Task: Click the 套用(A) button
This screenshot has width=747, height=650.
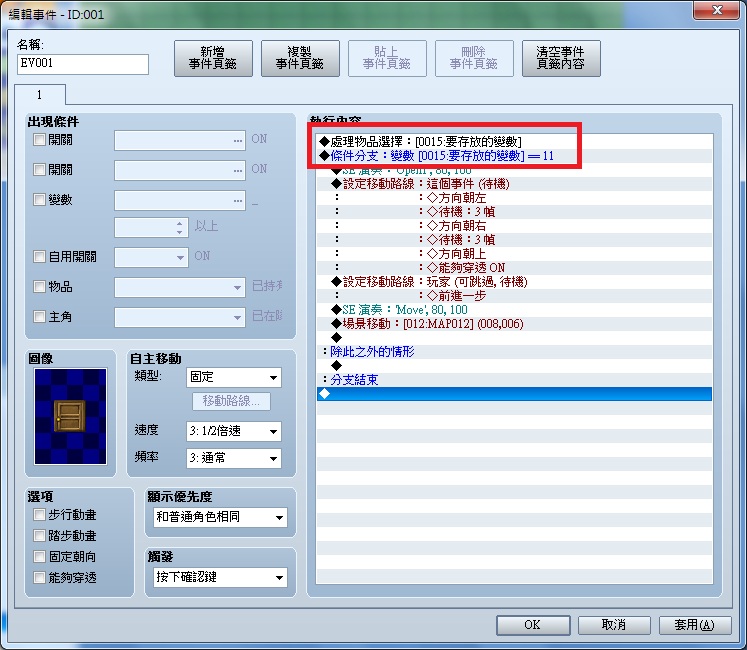Action: point(695,625)
